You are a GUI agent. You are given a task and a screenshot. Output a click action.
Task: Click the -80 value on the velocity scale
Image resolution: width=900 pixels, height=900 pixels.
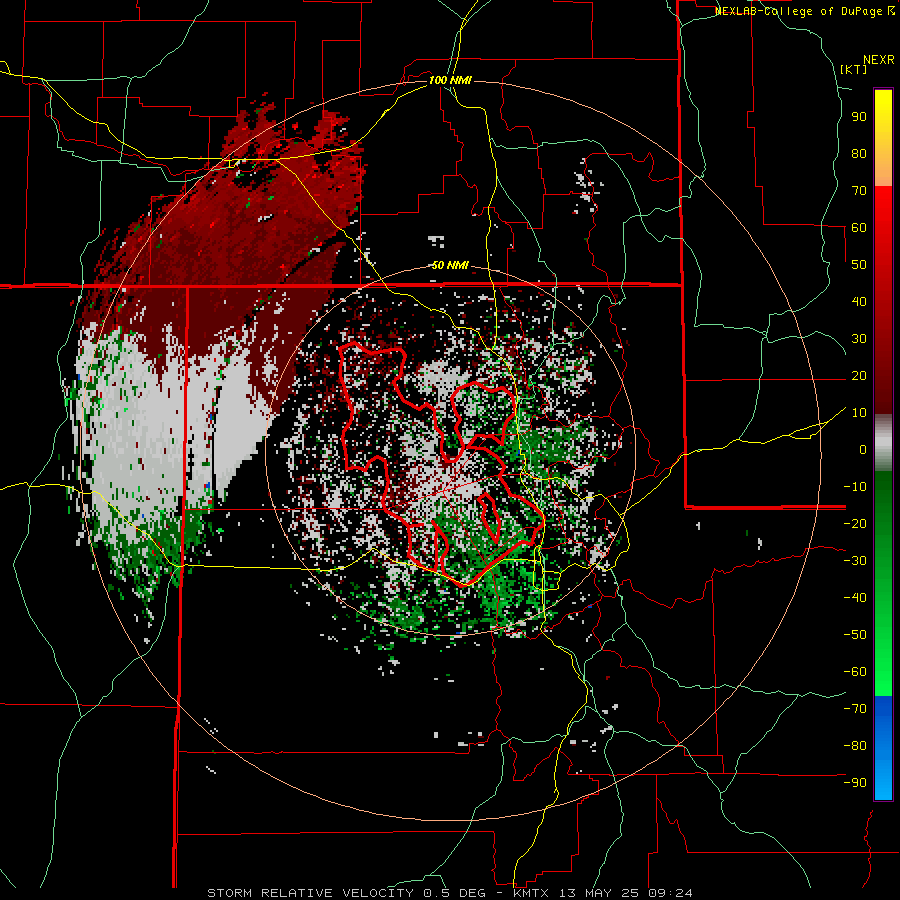click(855, 746)
